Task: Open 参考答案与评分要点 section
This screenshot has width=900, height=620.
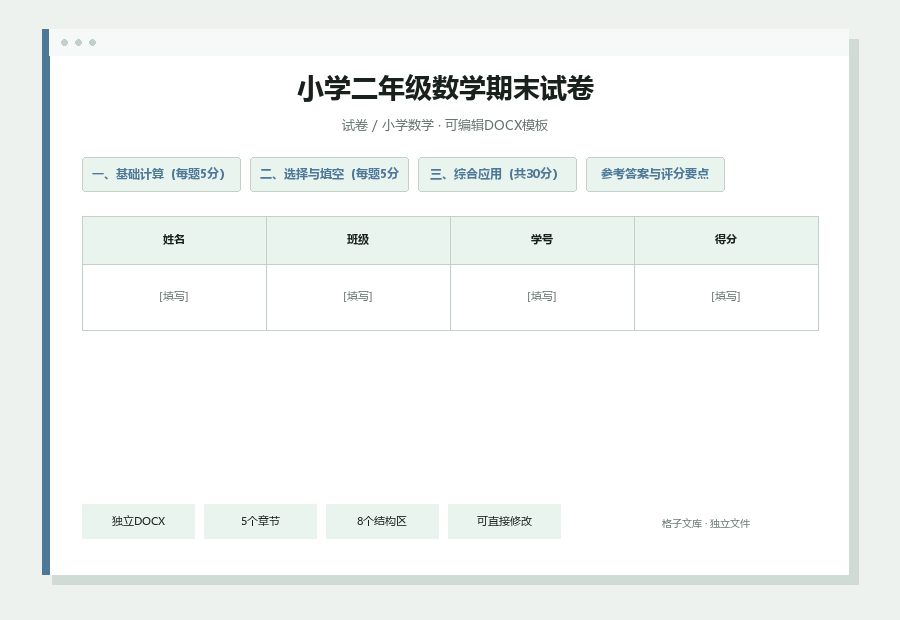Action: pos(655,175)
